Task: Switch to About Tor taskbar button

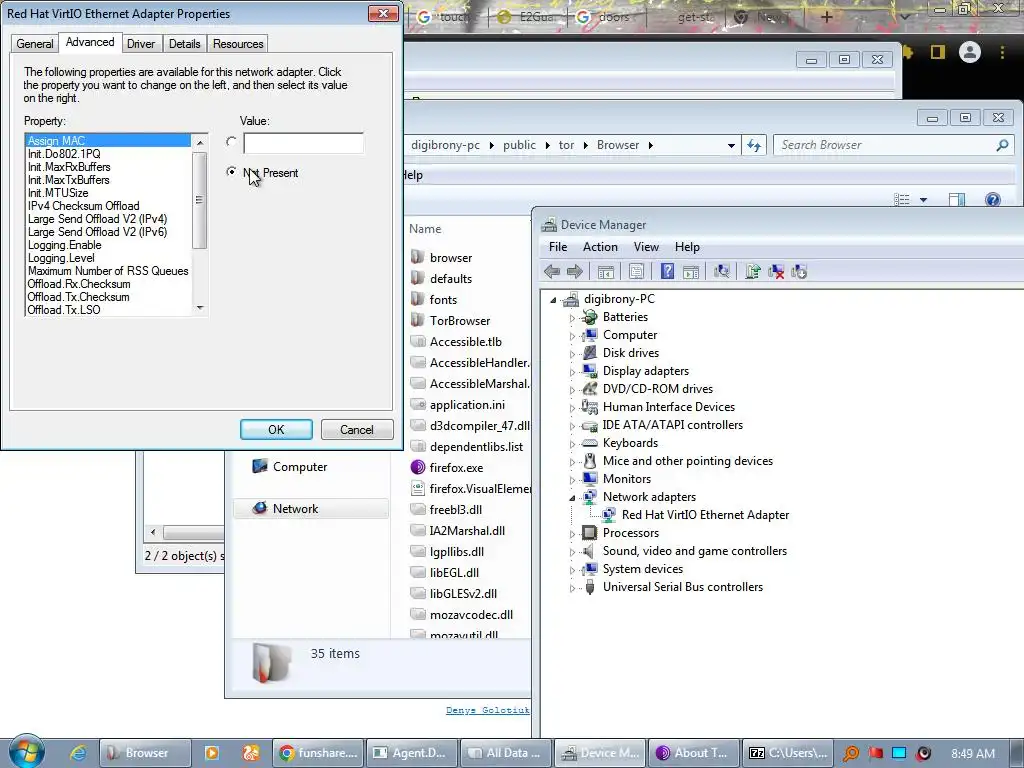Action: coord(695,753)
